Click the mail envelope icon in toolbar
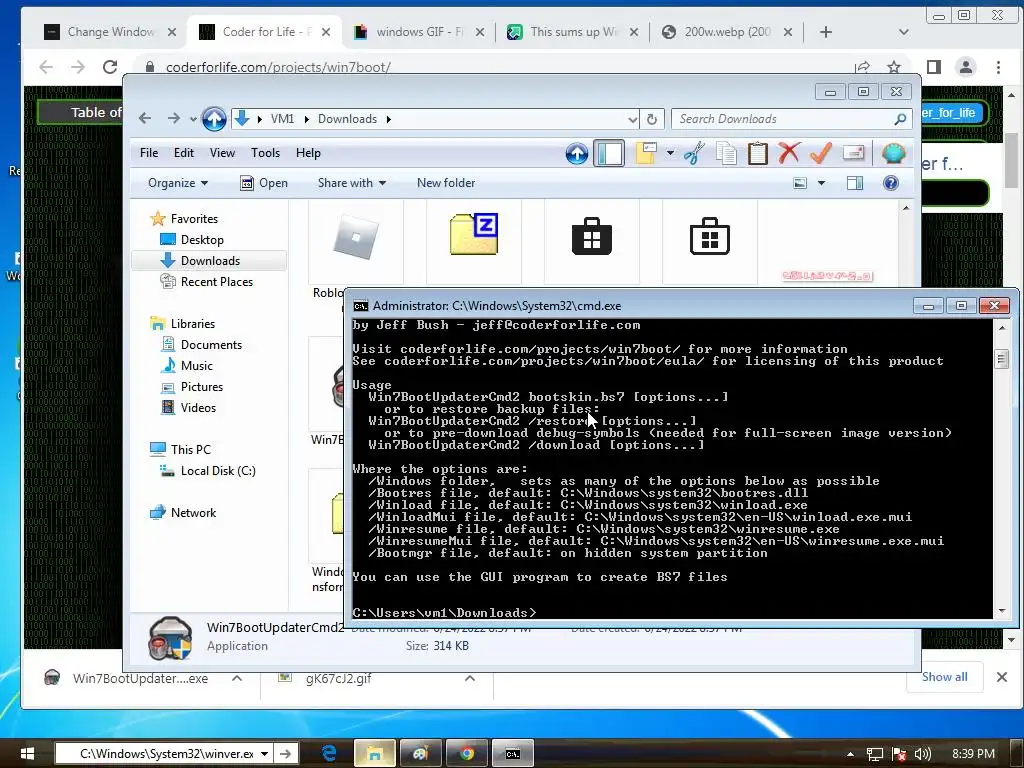1024x768 pixels. coord(854,153)
